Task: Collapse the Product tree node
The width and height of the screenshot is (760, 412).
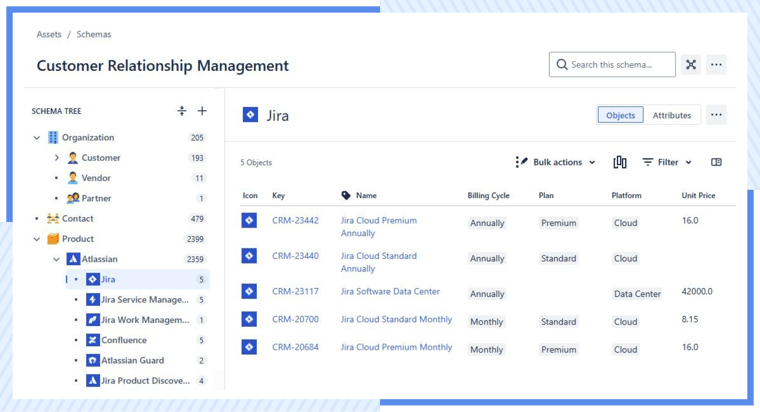Action: coord(37,239)
